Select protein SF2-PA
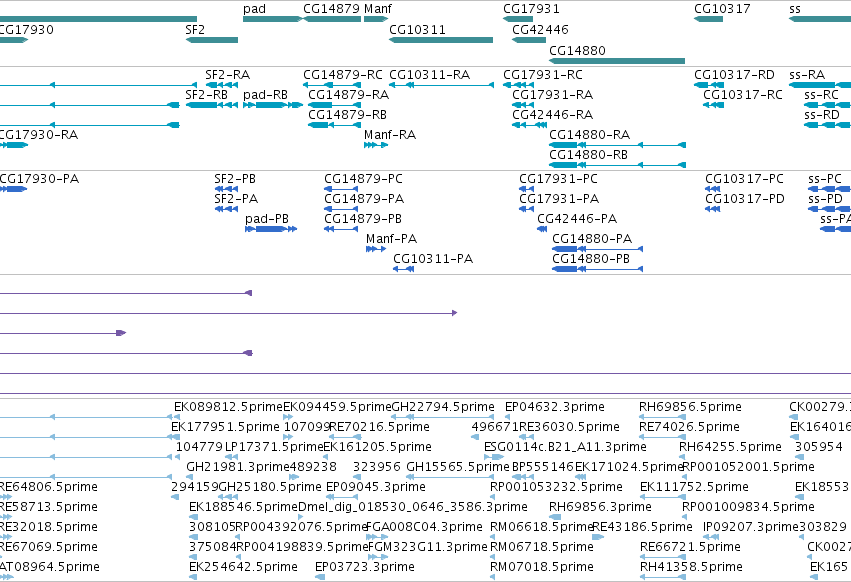851x582 pixels. pos(226,209)
